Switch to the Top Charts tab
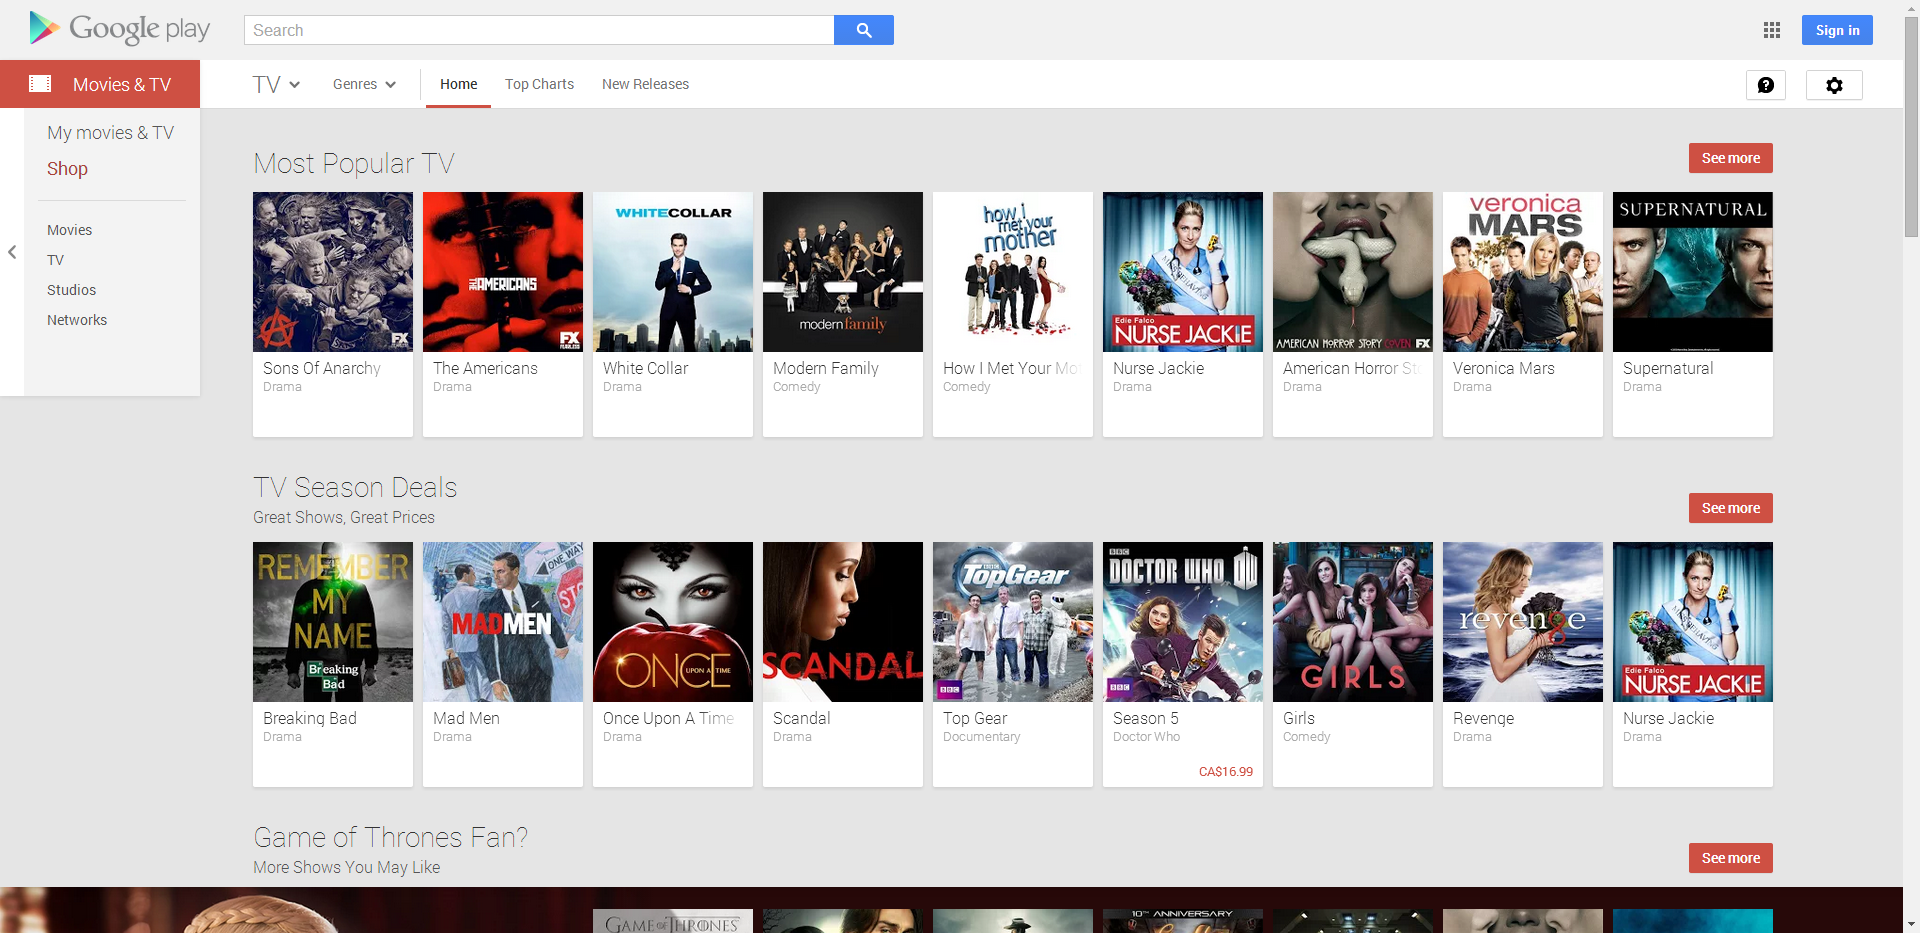The width and height of the screenshot is (1920, 933). [539, 84]
